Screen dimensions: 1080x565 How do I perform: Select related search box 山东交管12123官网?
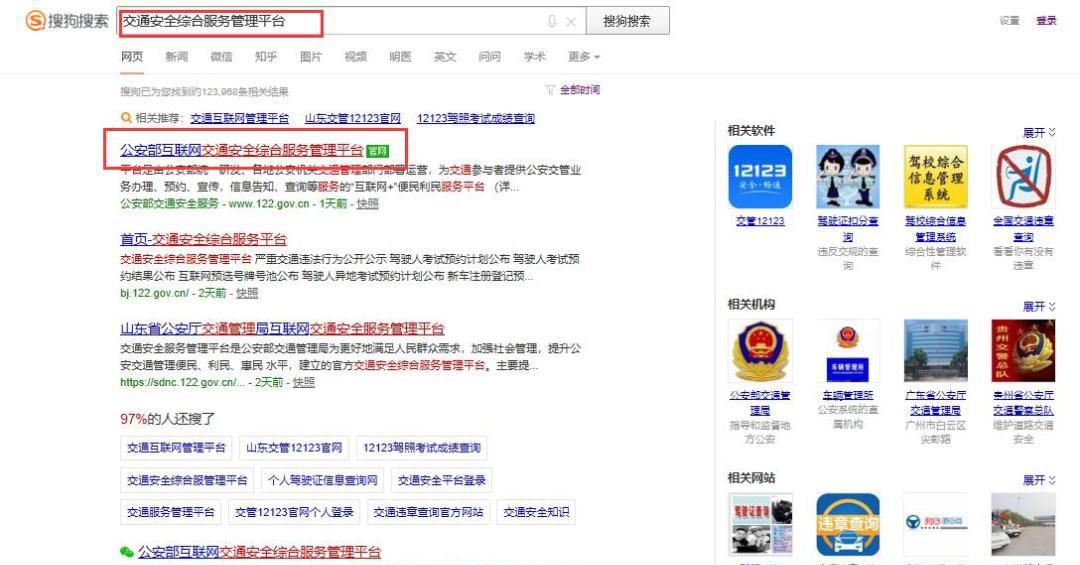point(294,448)
